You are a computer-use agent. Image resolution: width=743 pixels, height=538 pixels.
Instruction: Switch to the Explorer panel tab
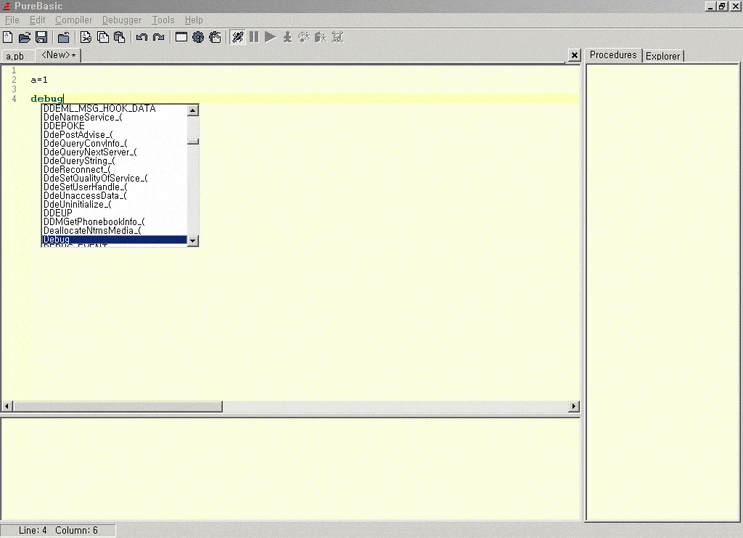tap(662, 56)
